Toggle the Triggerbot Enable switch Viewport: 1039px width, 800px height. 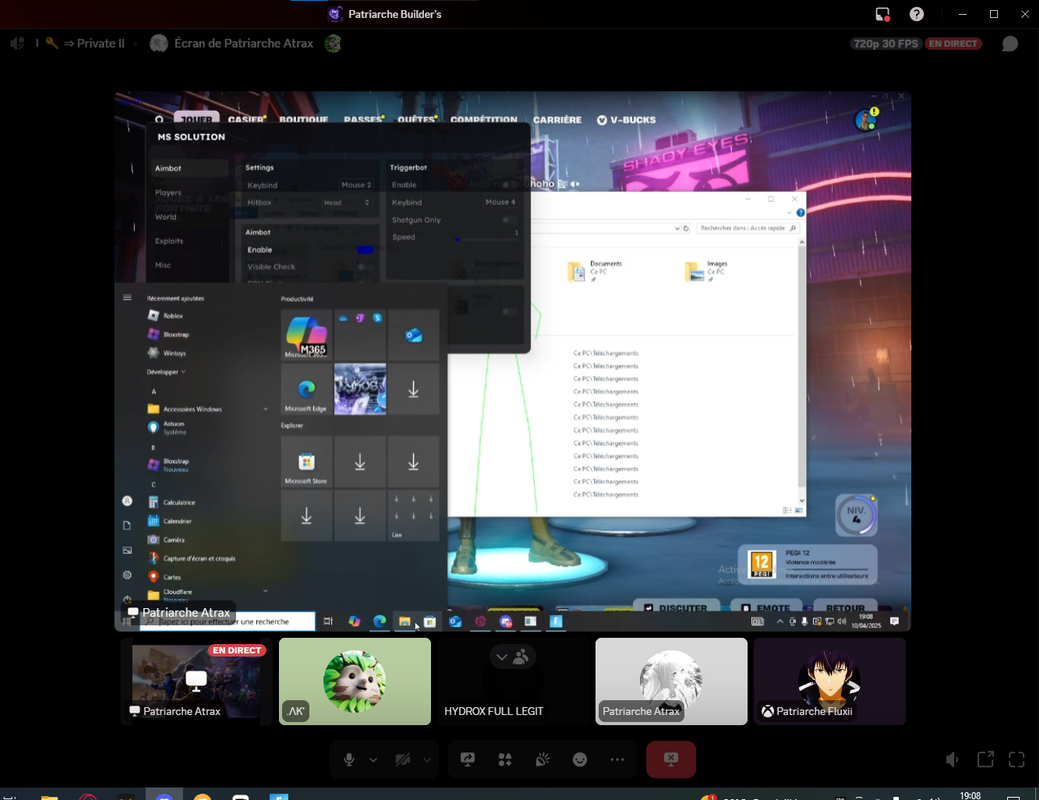pos(509,185)
